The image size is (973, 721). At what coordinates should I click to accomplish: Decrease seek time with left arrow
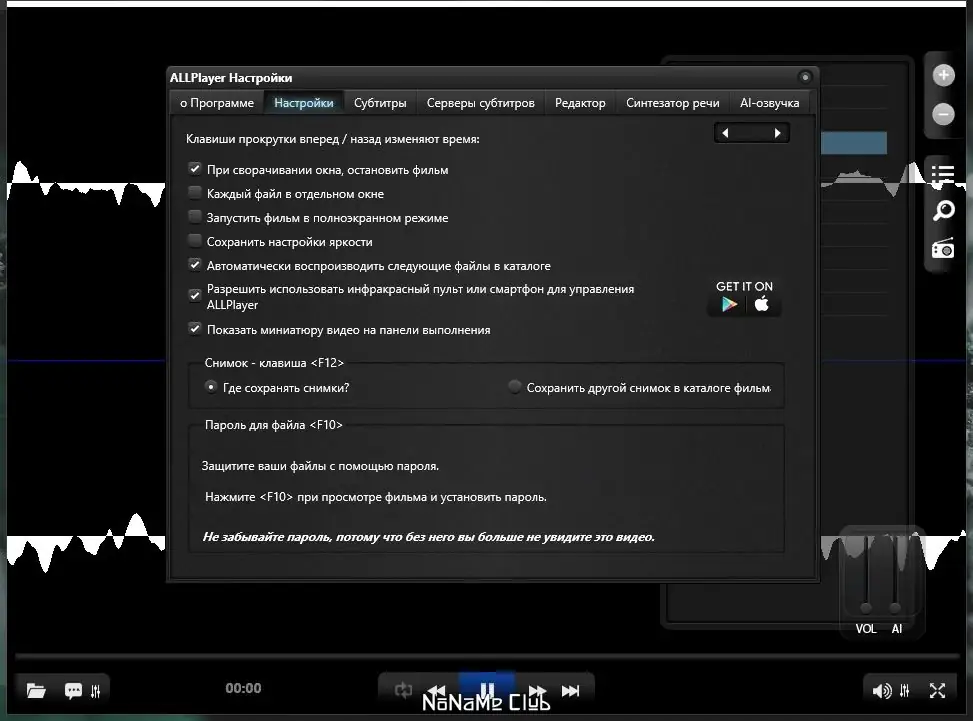pyautogui.click(x=725, y=133)
